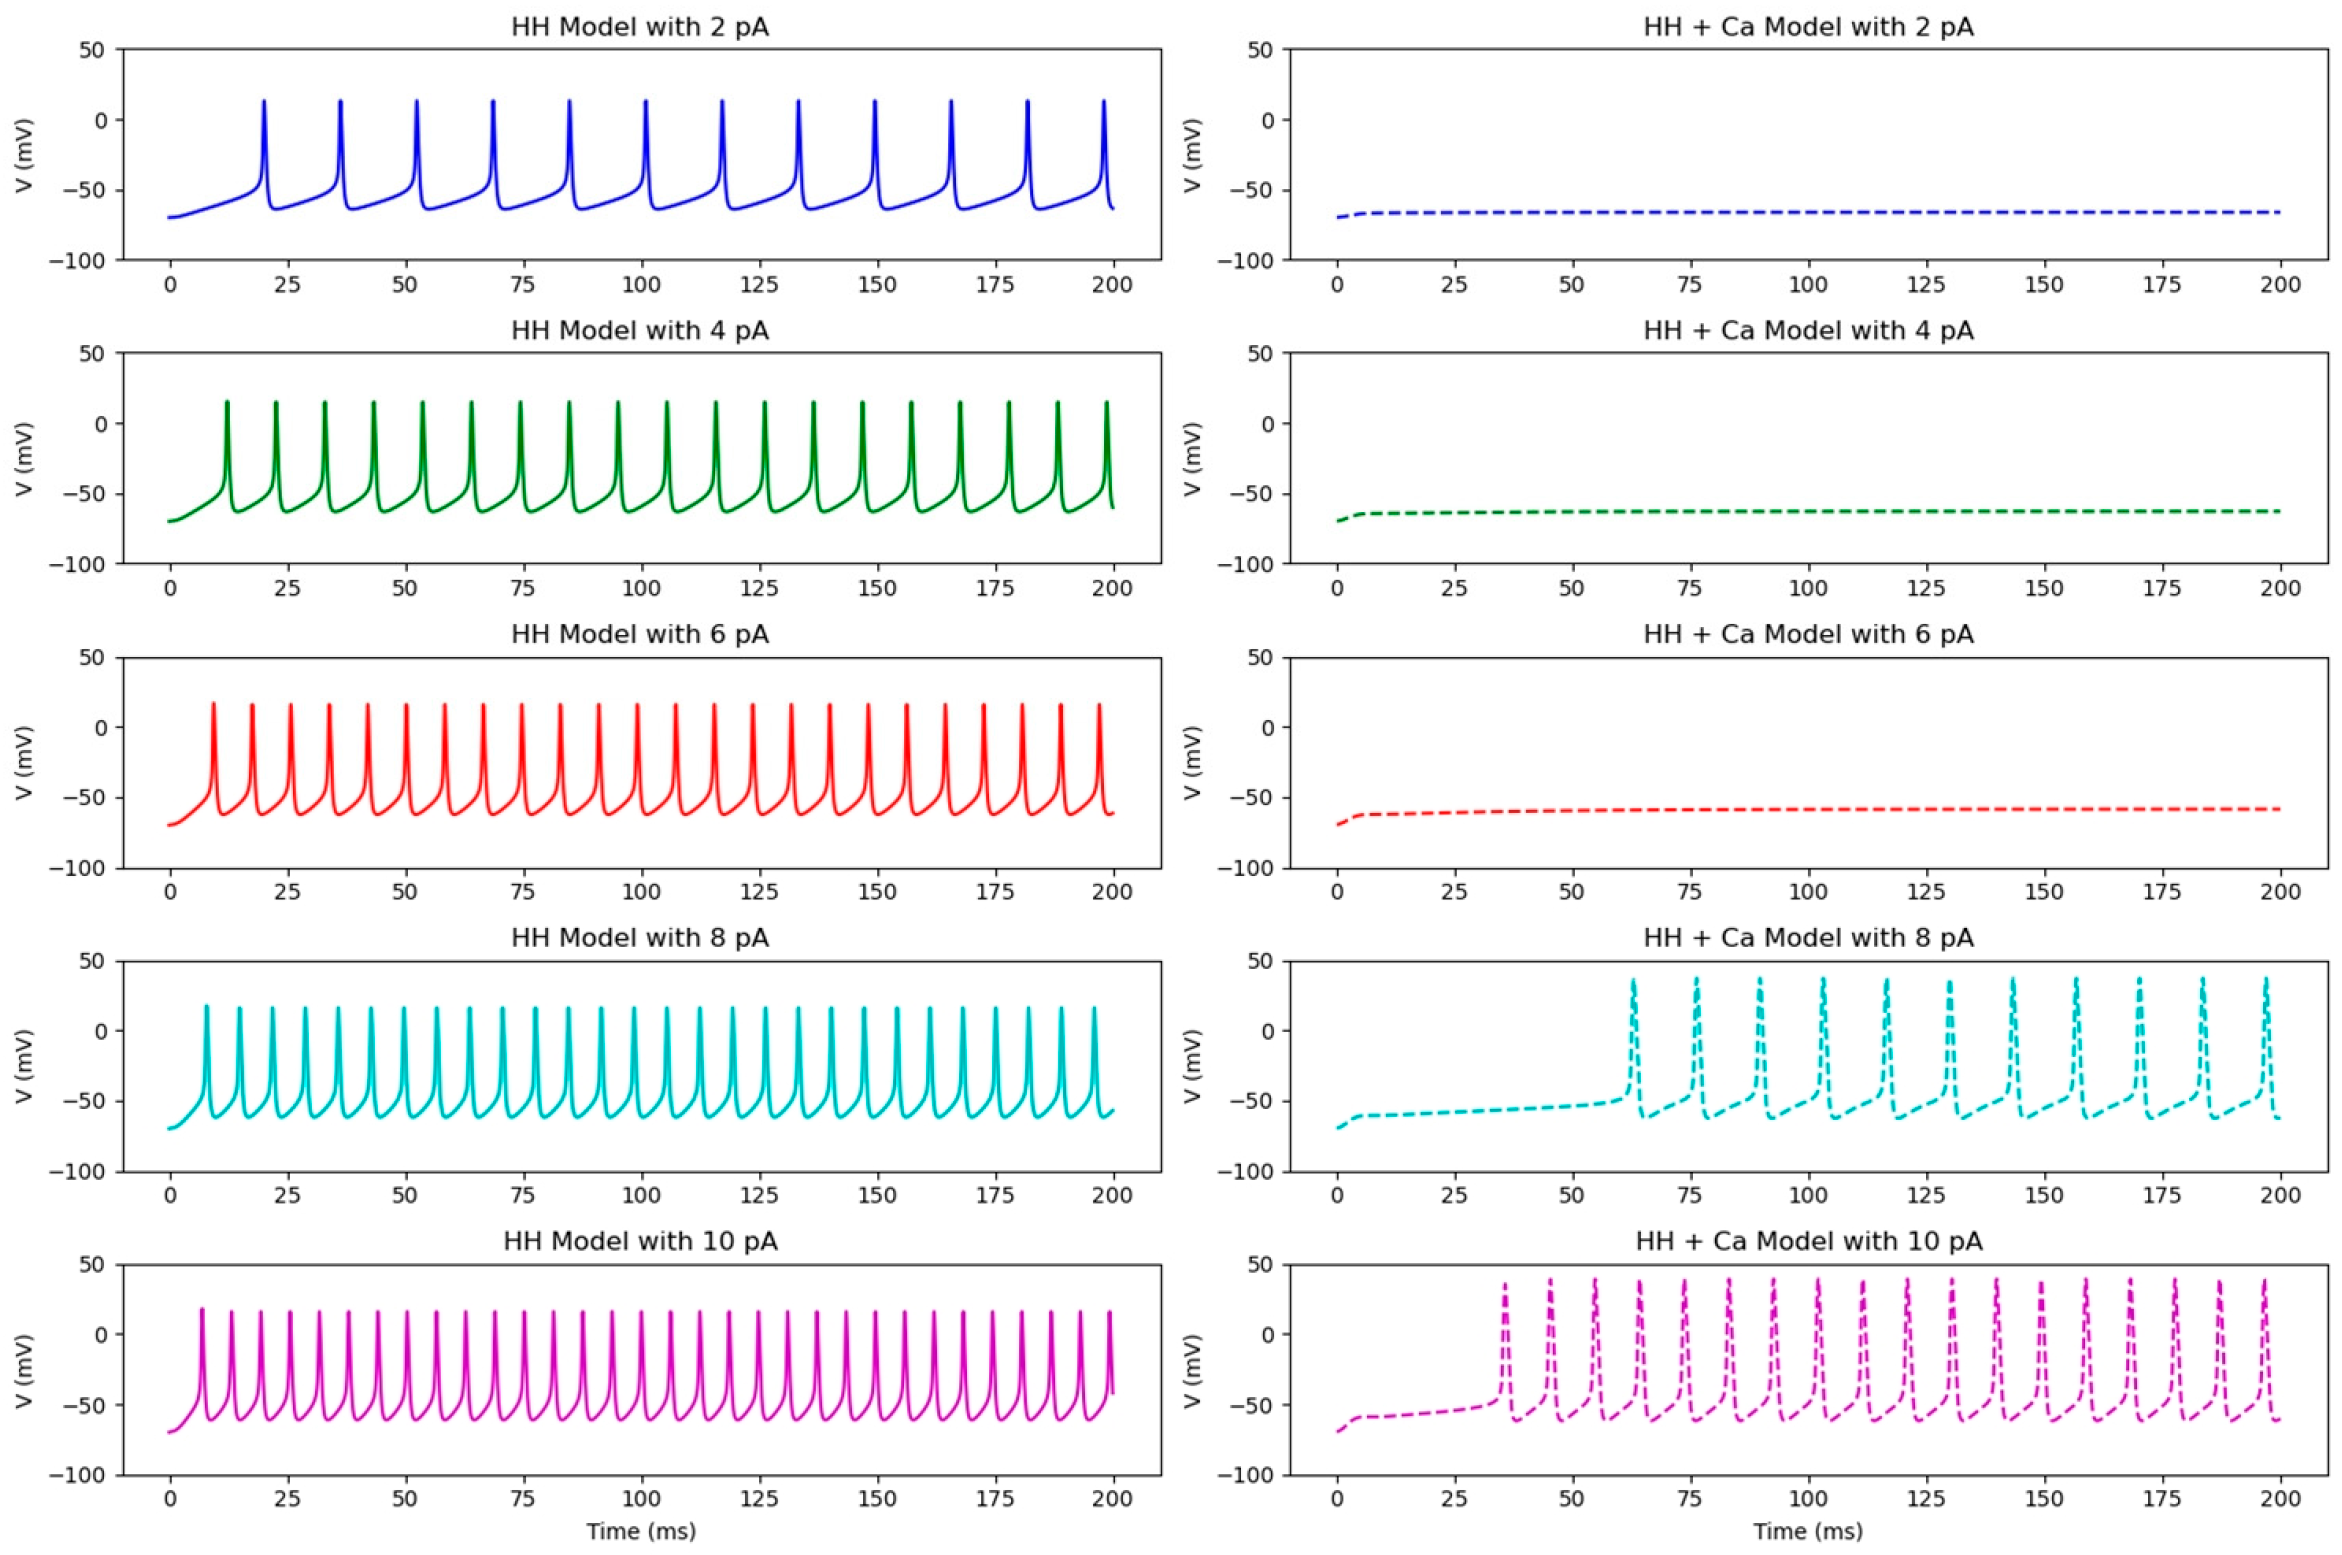Image resolution: width=2342 pixels, height=1555 pixels.
Task: Click the title 'HH Model with 8 pA'
Action: point(640,938)
